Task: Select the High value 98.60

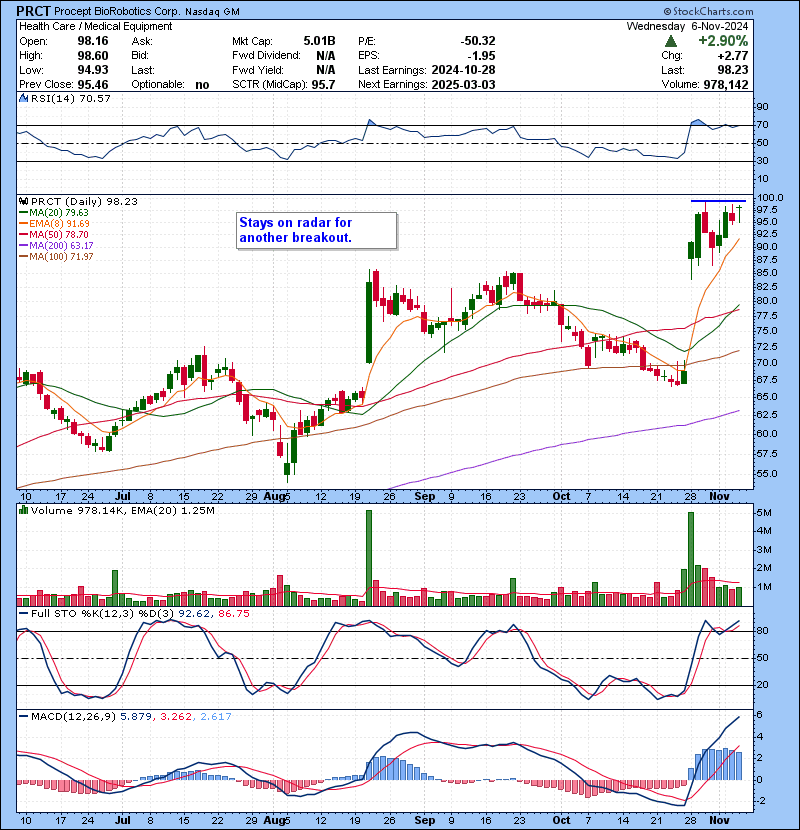Action: click(x=93, y=56)
